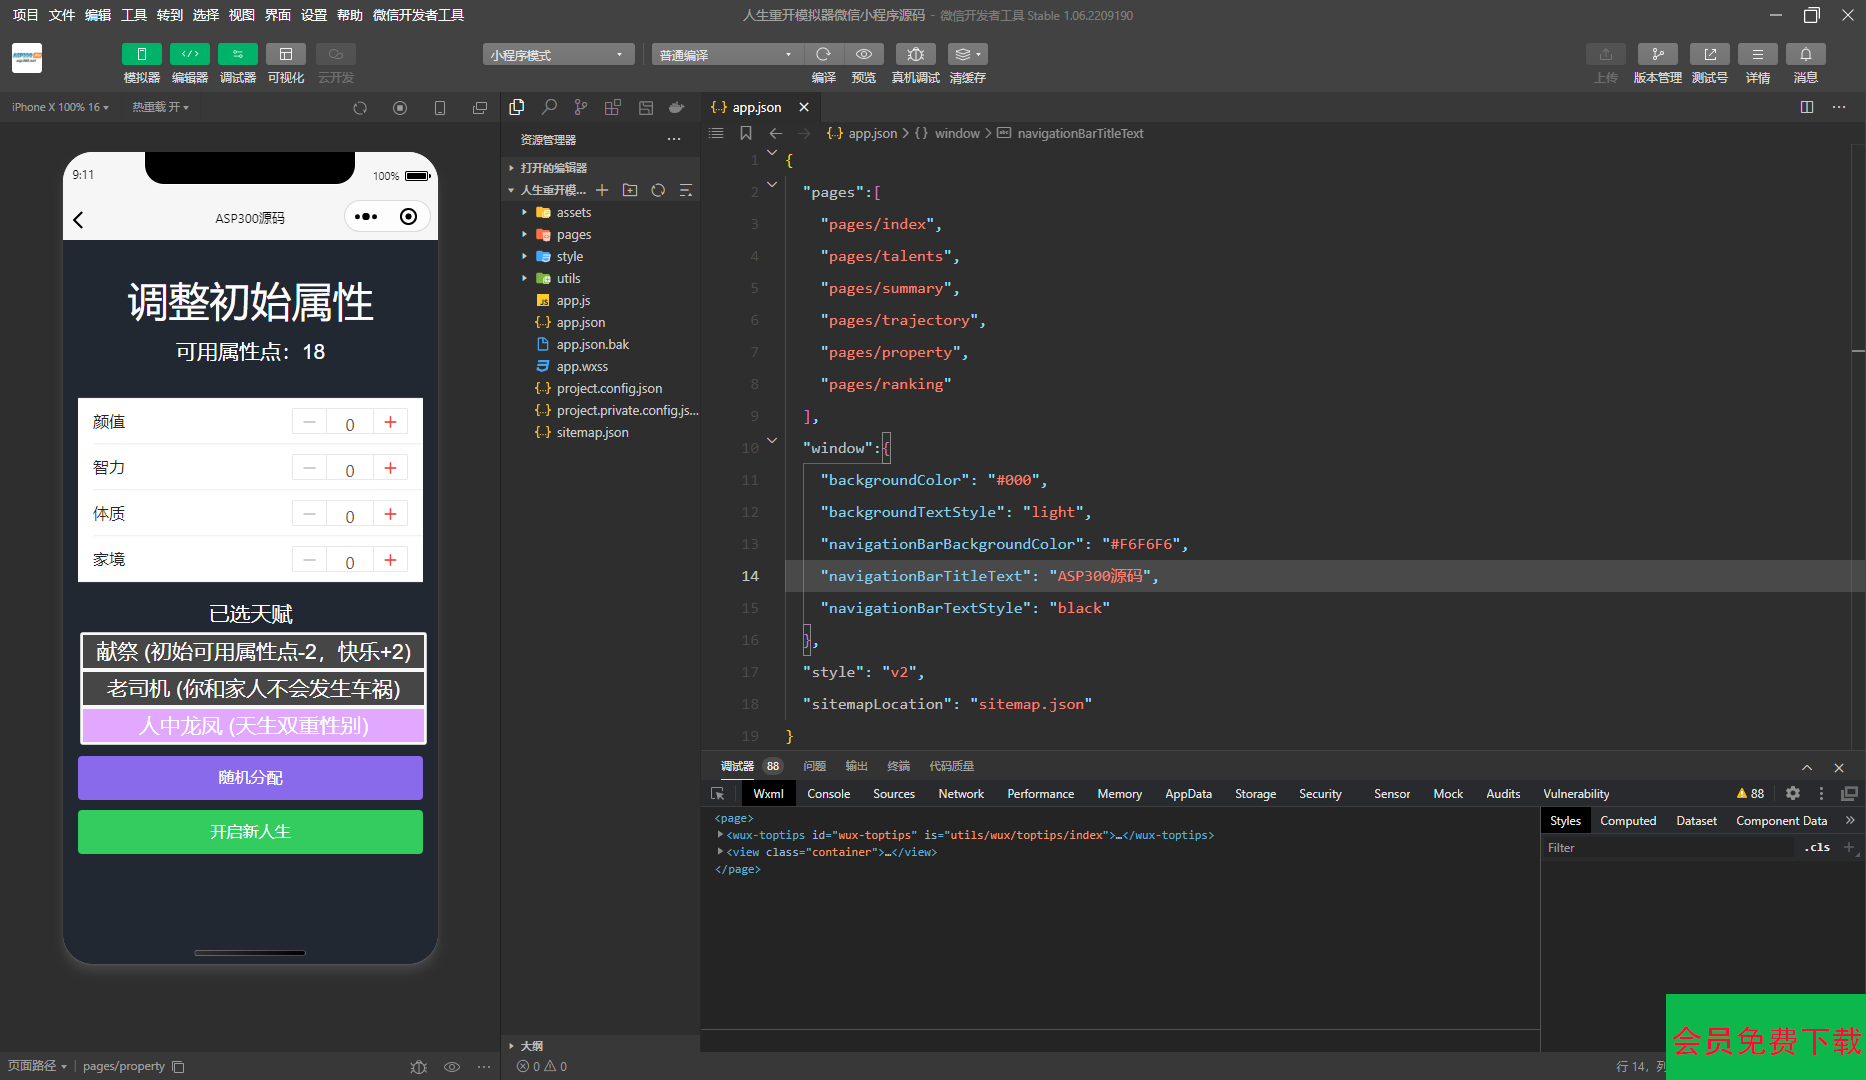The image size is (1866, 1080).
Task: Toggle the editor panel button
Action: click(189, 55)
